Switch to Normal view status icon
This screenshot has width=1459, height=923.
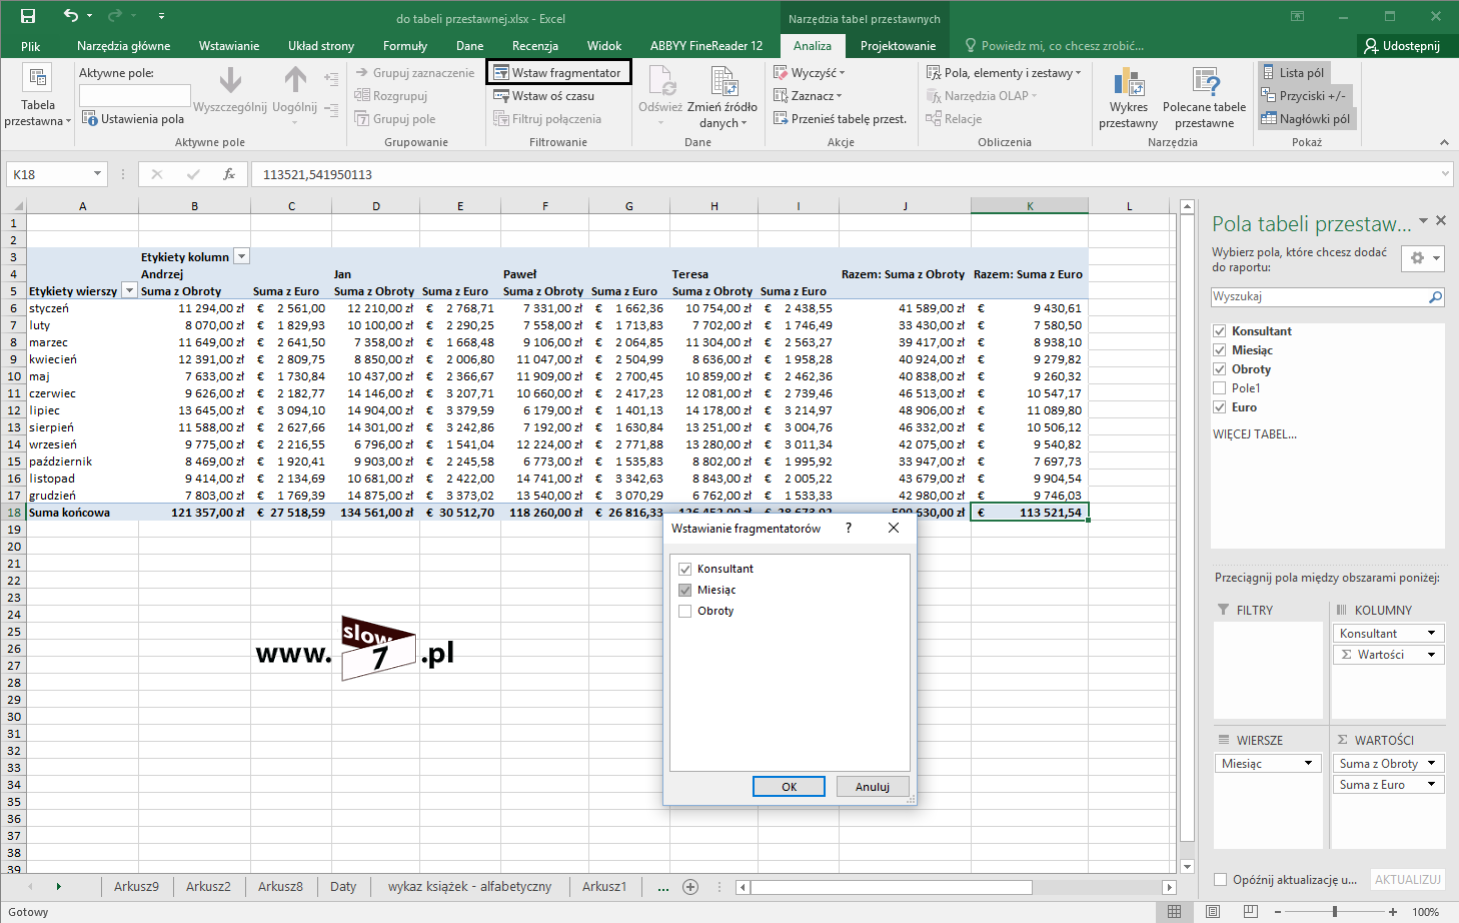(x=1174, y=912)
